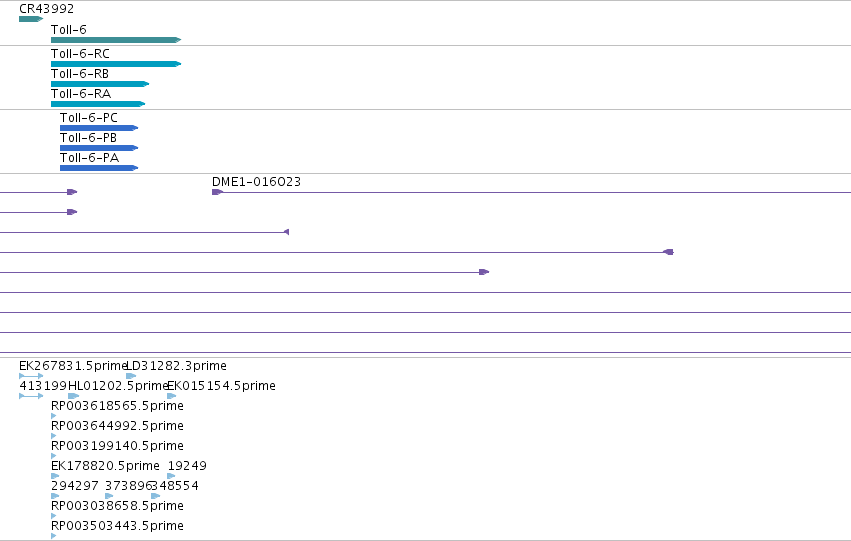Select the RP003618565.5prime label

117,406
